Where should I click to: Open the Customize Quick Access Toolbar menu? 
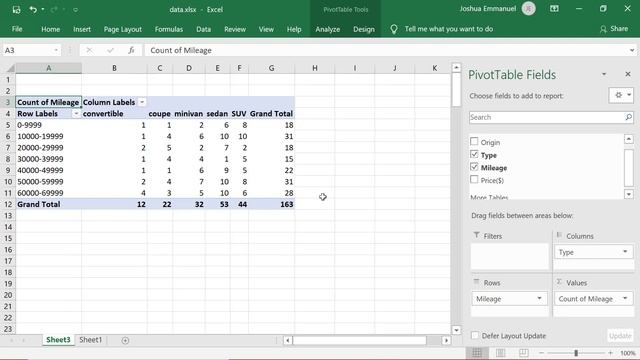coord(76,9)
